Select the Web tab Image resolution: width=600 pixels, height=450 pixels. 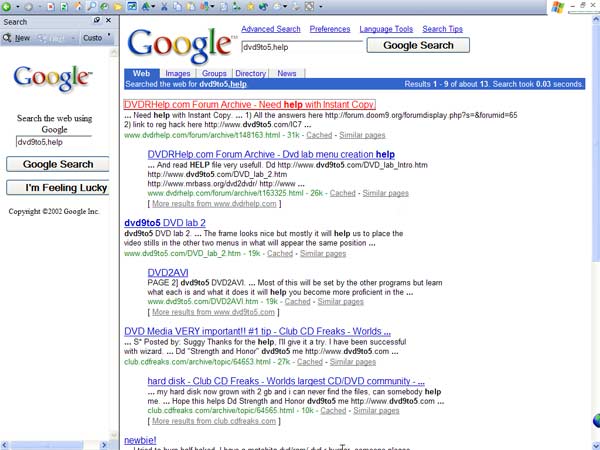point(141,73)
